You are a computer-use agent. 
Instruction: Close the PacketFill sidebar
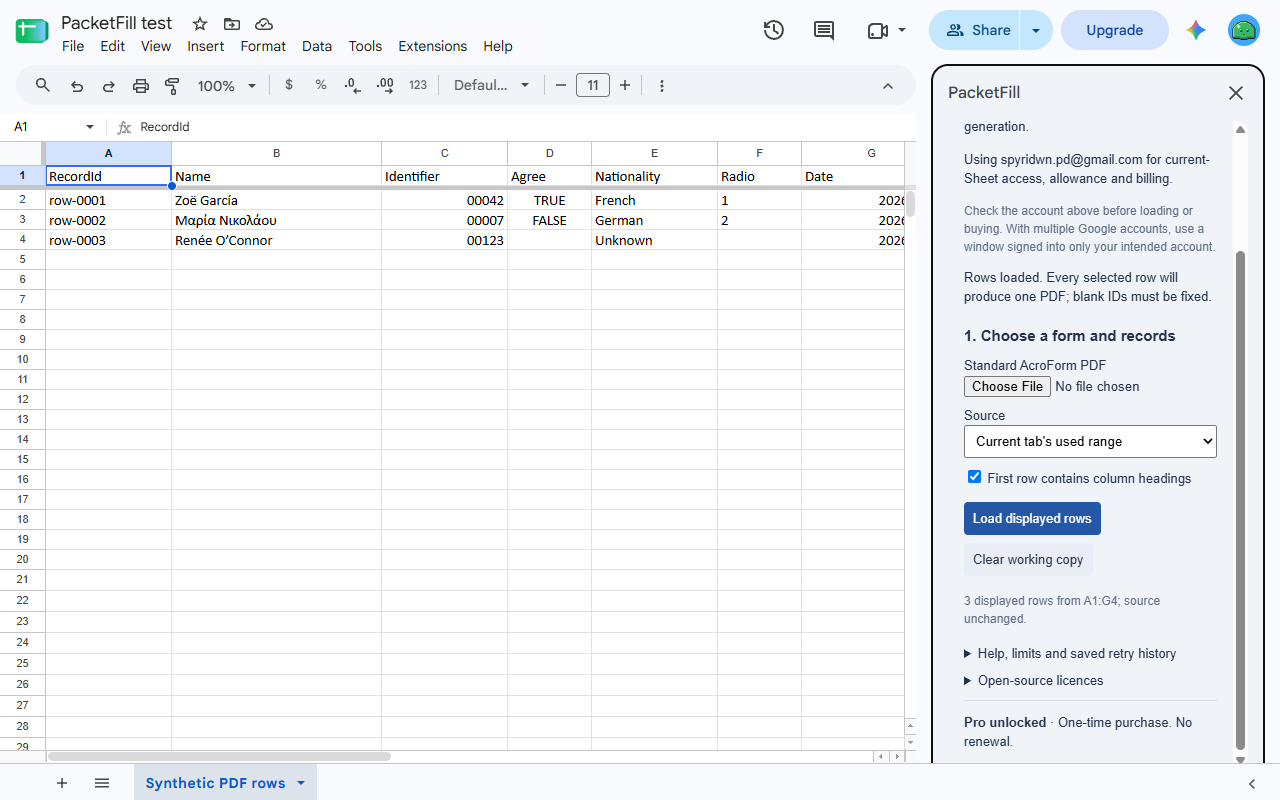pos(1236,93)
